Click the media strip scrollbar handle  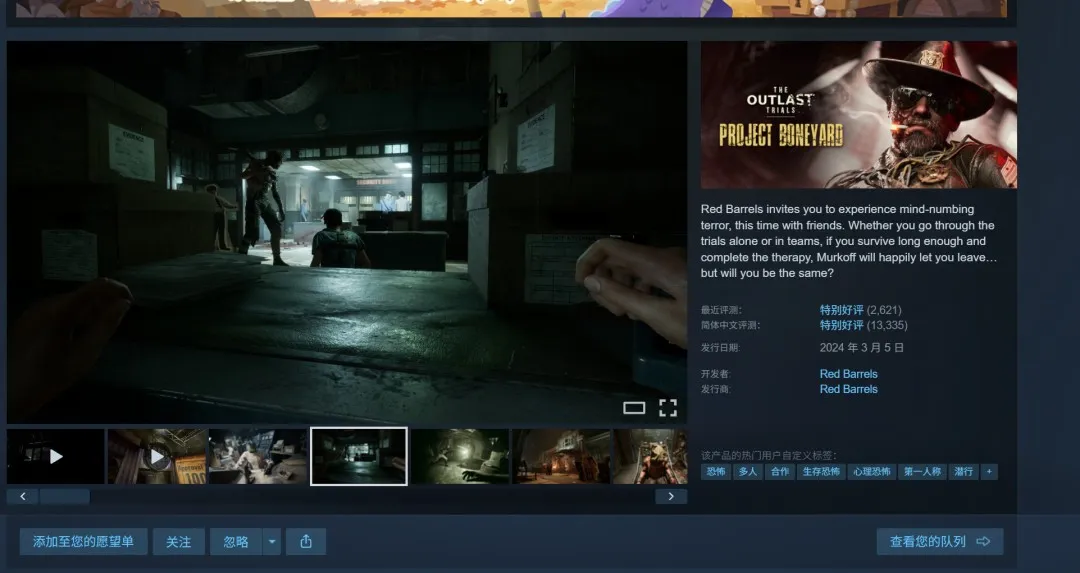tap(65, 497)
